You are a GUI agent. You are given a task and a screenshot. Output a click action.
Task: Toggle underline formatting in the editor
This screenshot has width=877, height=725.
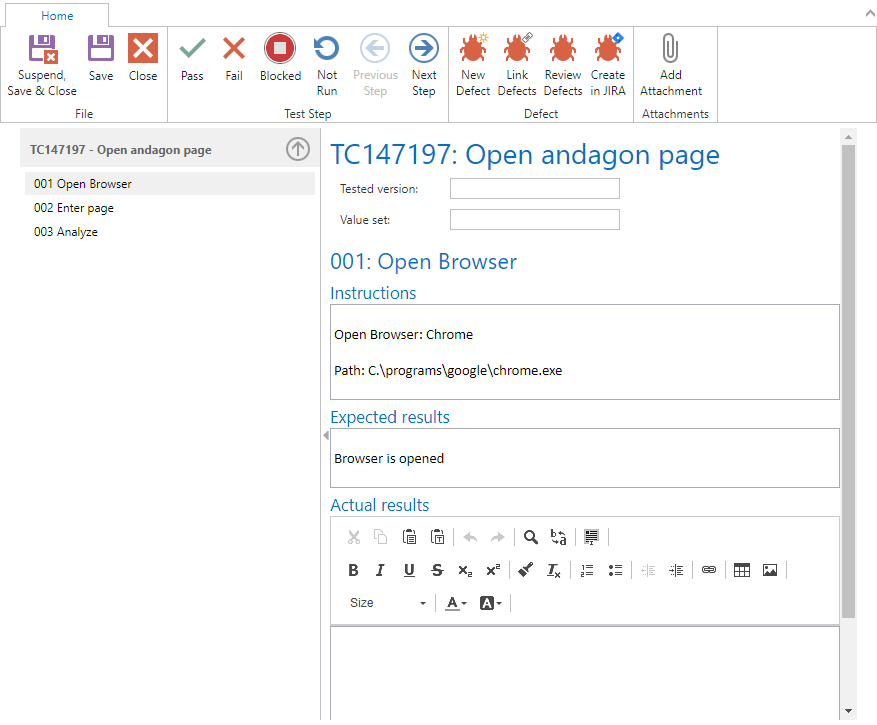[x=409, y=570]
